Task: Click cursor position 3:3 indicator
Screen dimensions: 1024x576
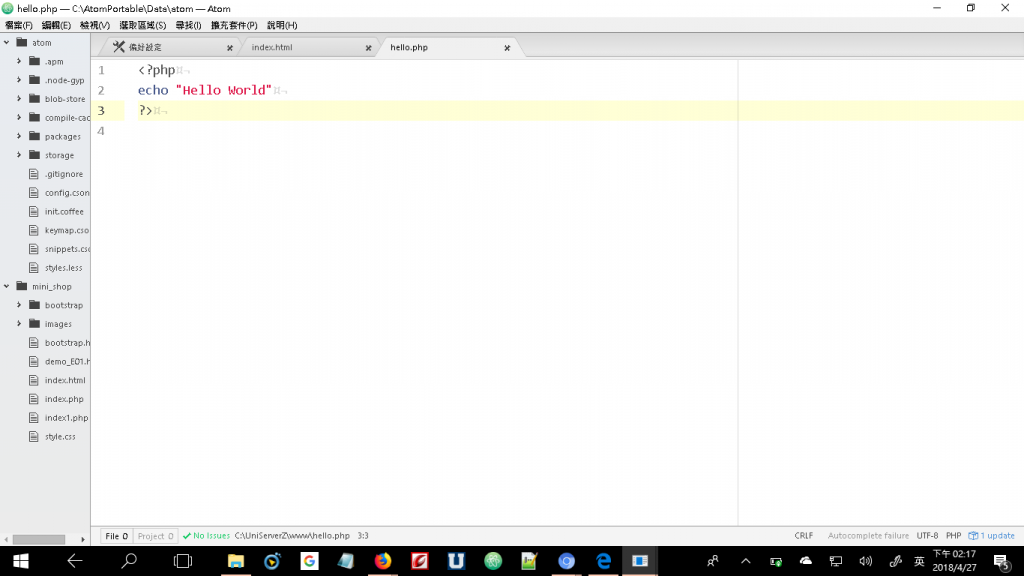Action: 363,536
